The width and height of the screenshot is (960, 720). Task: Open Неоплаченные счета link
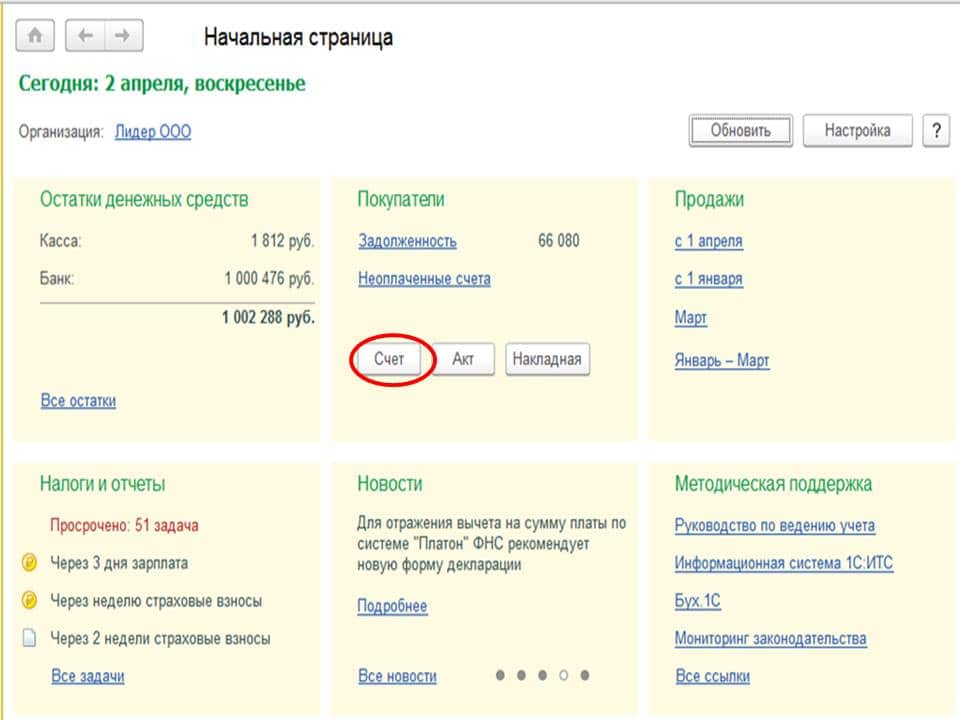click(x=424, y=279)
